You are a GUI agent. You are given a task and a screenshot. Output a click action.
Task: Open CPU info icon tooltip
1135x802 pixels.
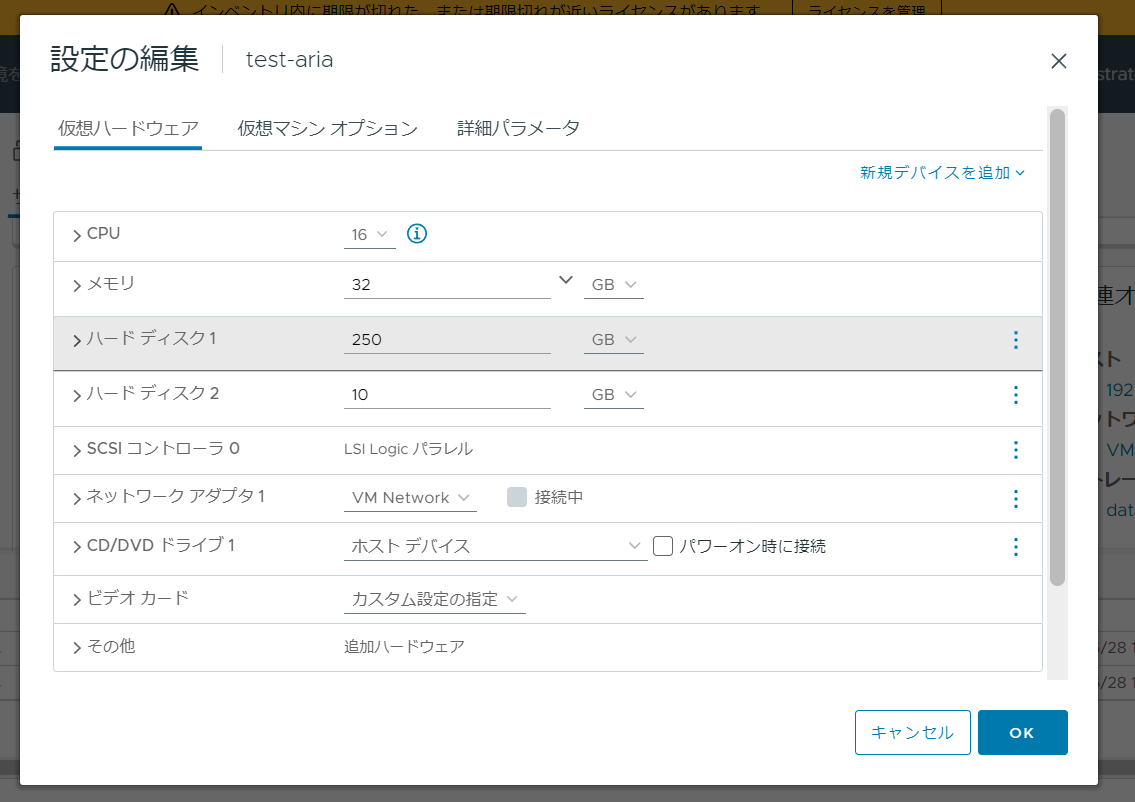coord(417,234)
